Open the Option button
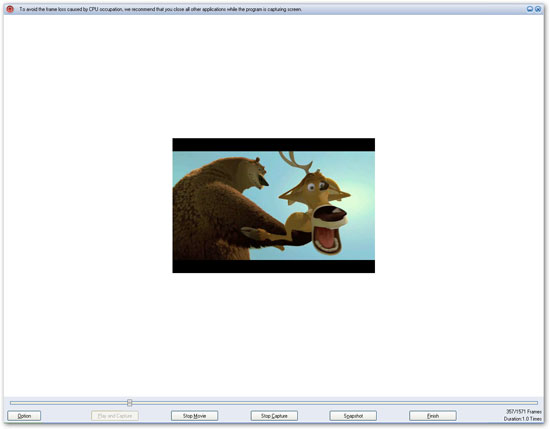Screen dimensions: 550x429 click(24, 416)
